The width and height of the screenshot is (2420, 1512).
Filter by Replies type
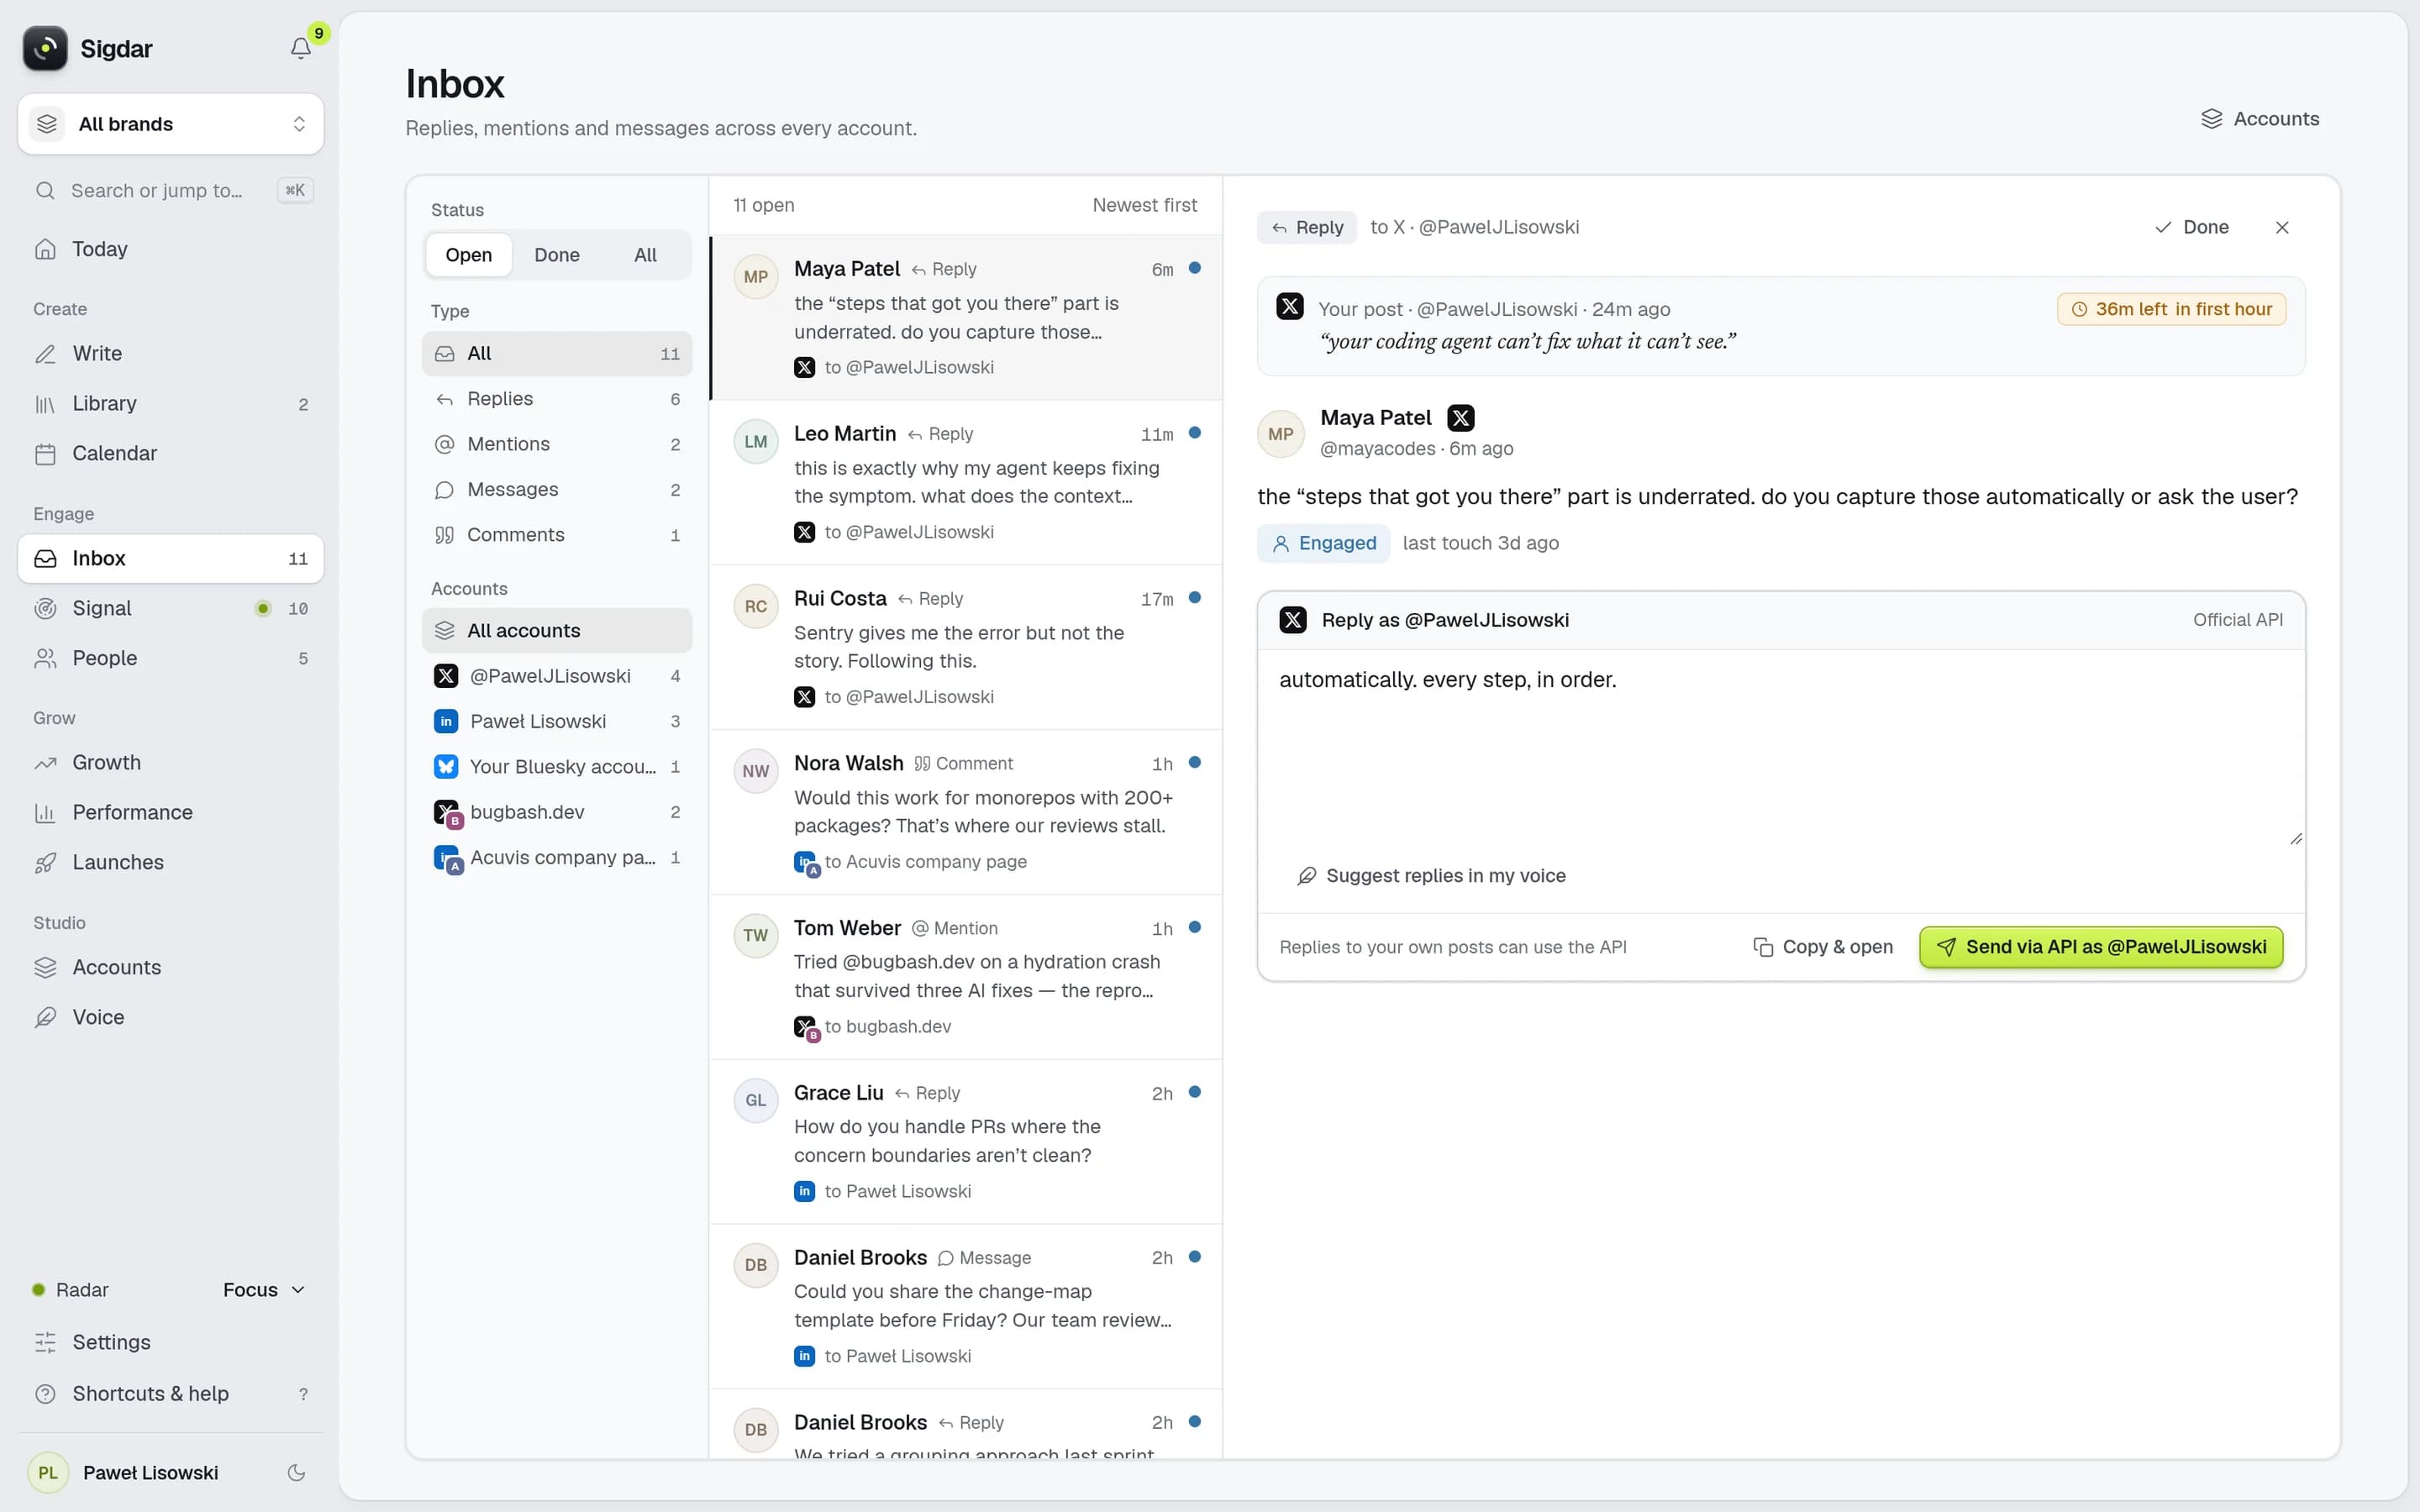[x=557, y=399]
